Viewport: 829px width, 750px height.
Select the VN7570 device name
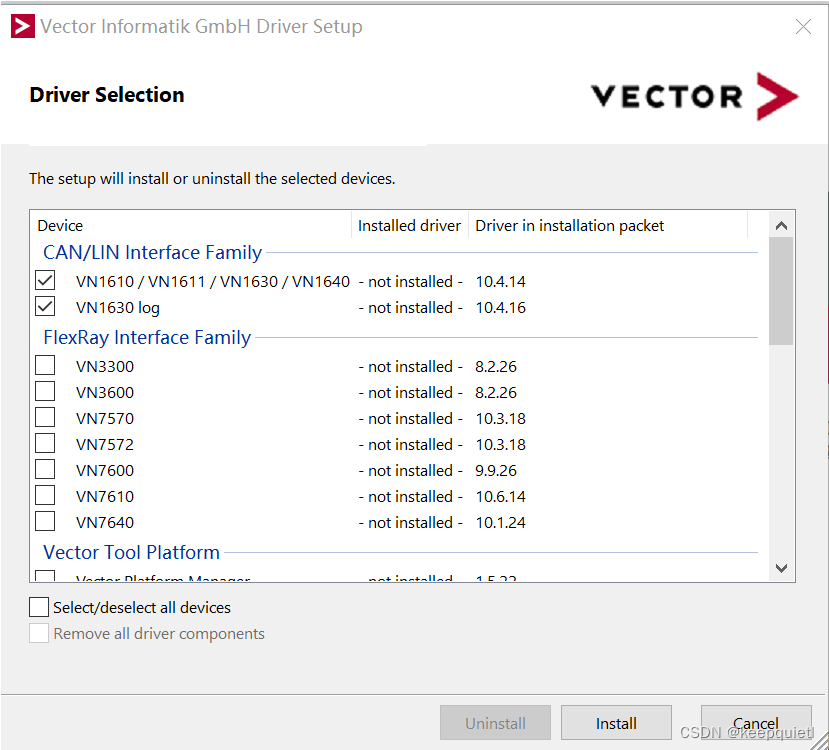point(105,419)
